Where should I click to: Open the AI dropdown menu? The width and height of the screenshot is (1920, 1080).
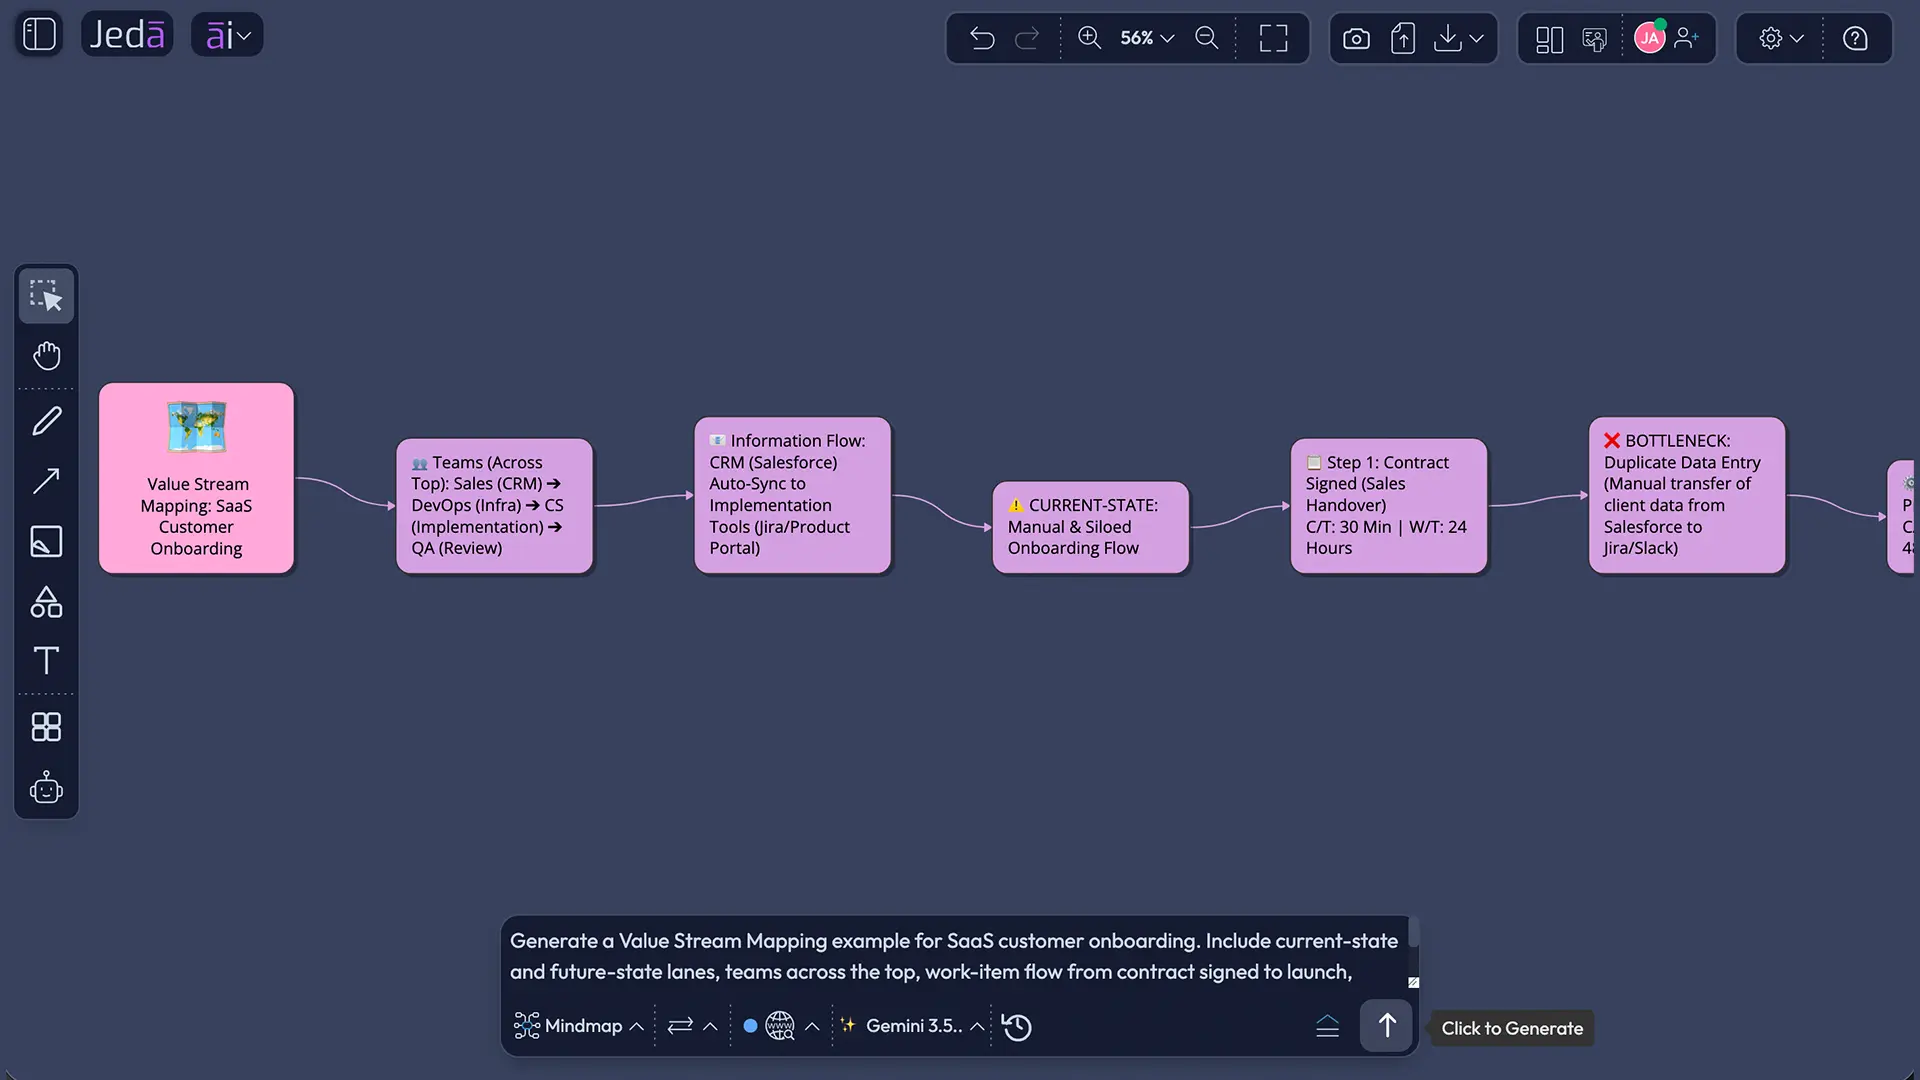227,35
